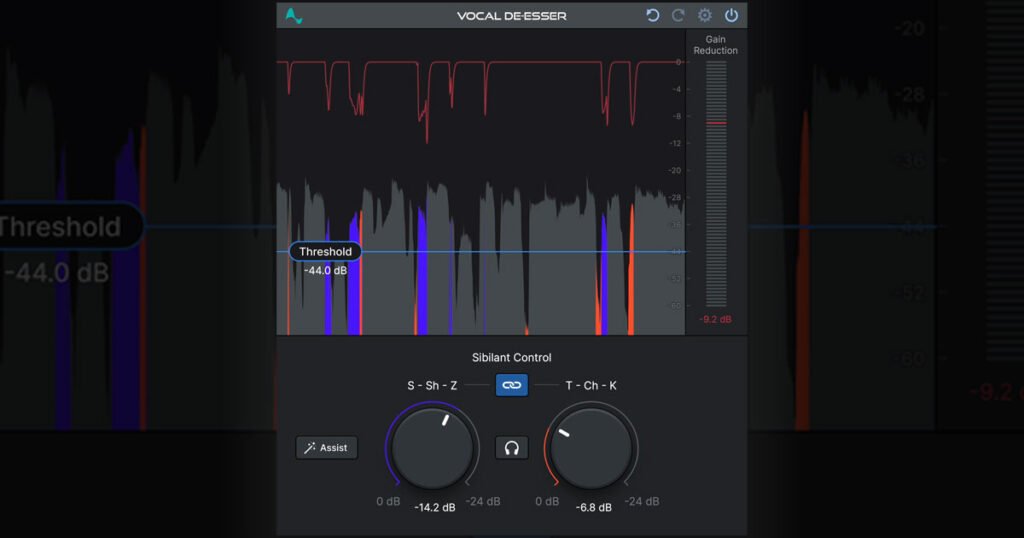Viewport: 1024px width, 538px height.
Task: Open the settings gear menu
Action: [705, 15]
